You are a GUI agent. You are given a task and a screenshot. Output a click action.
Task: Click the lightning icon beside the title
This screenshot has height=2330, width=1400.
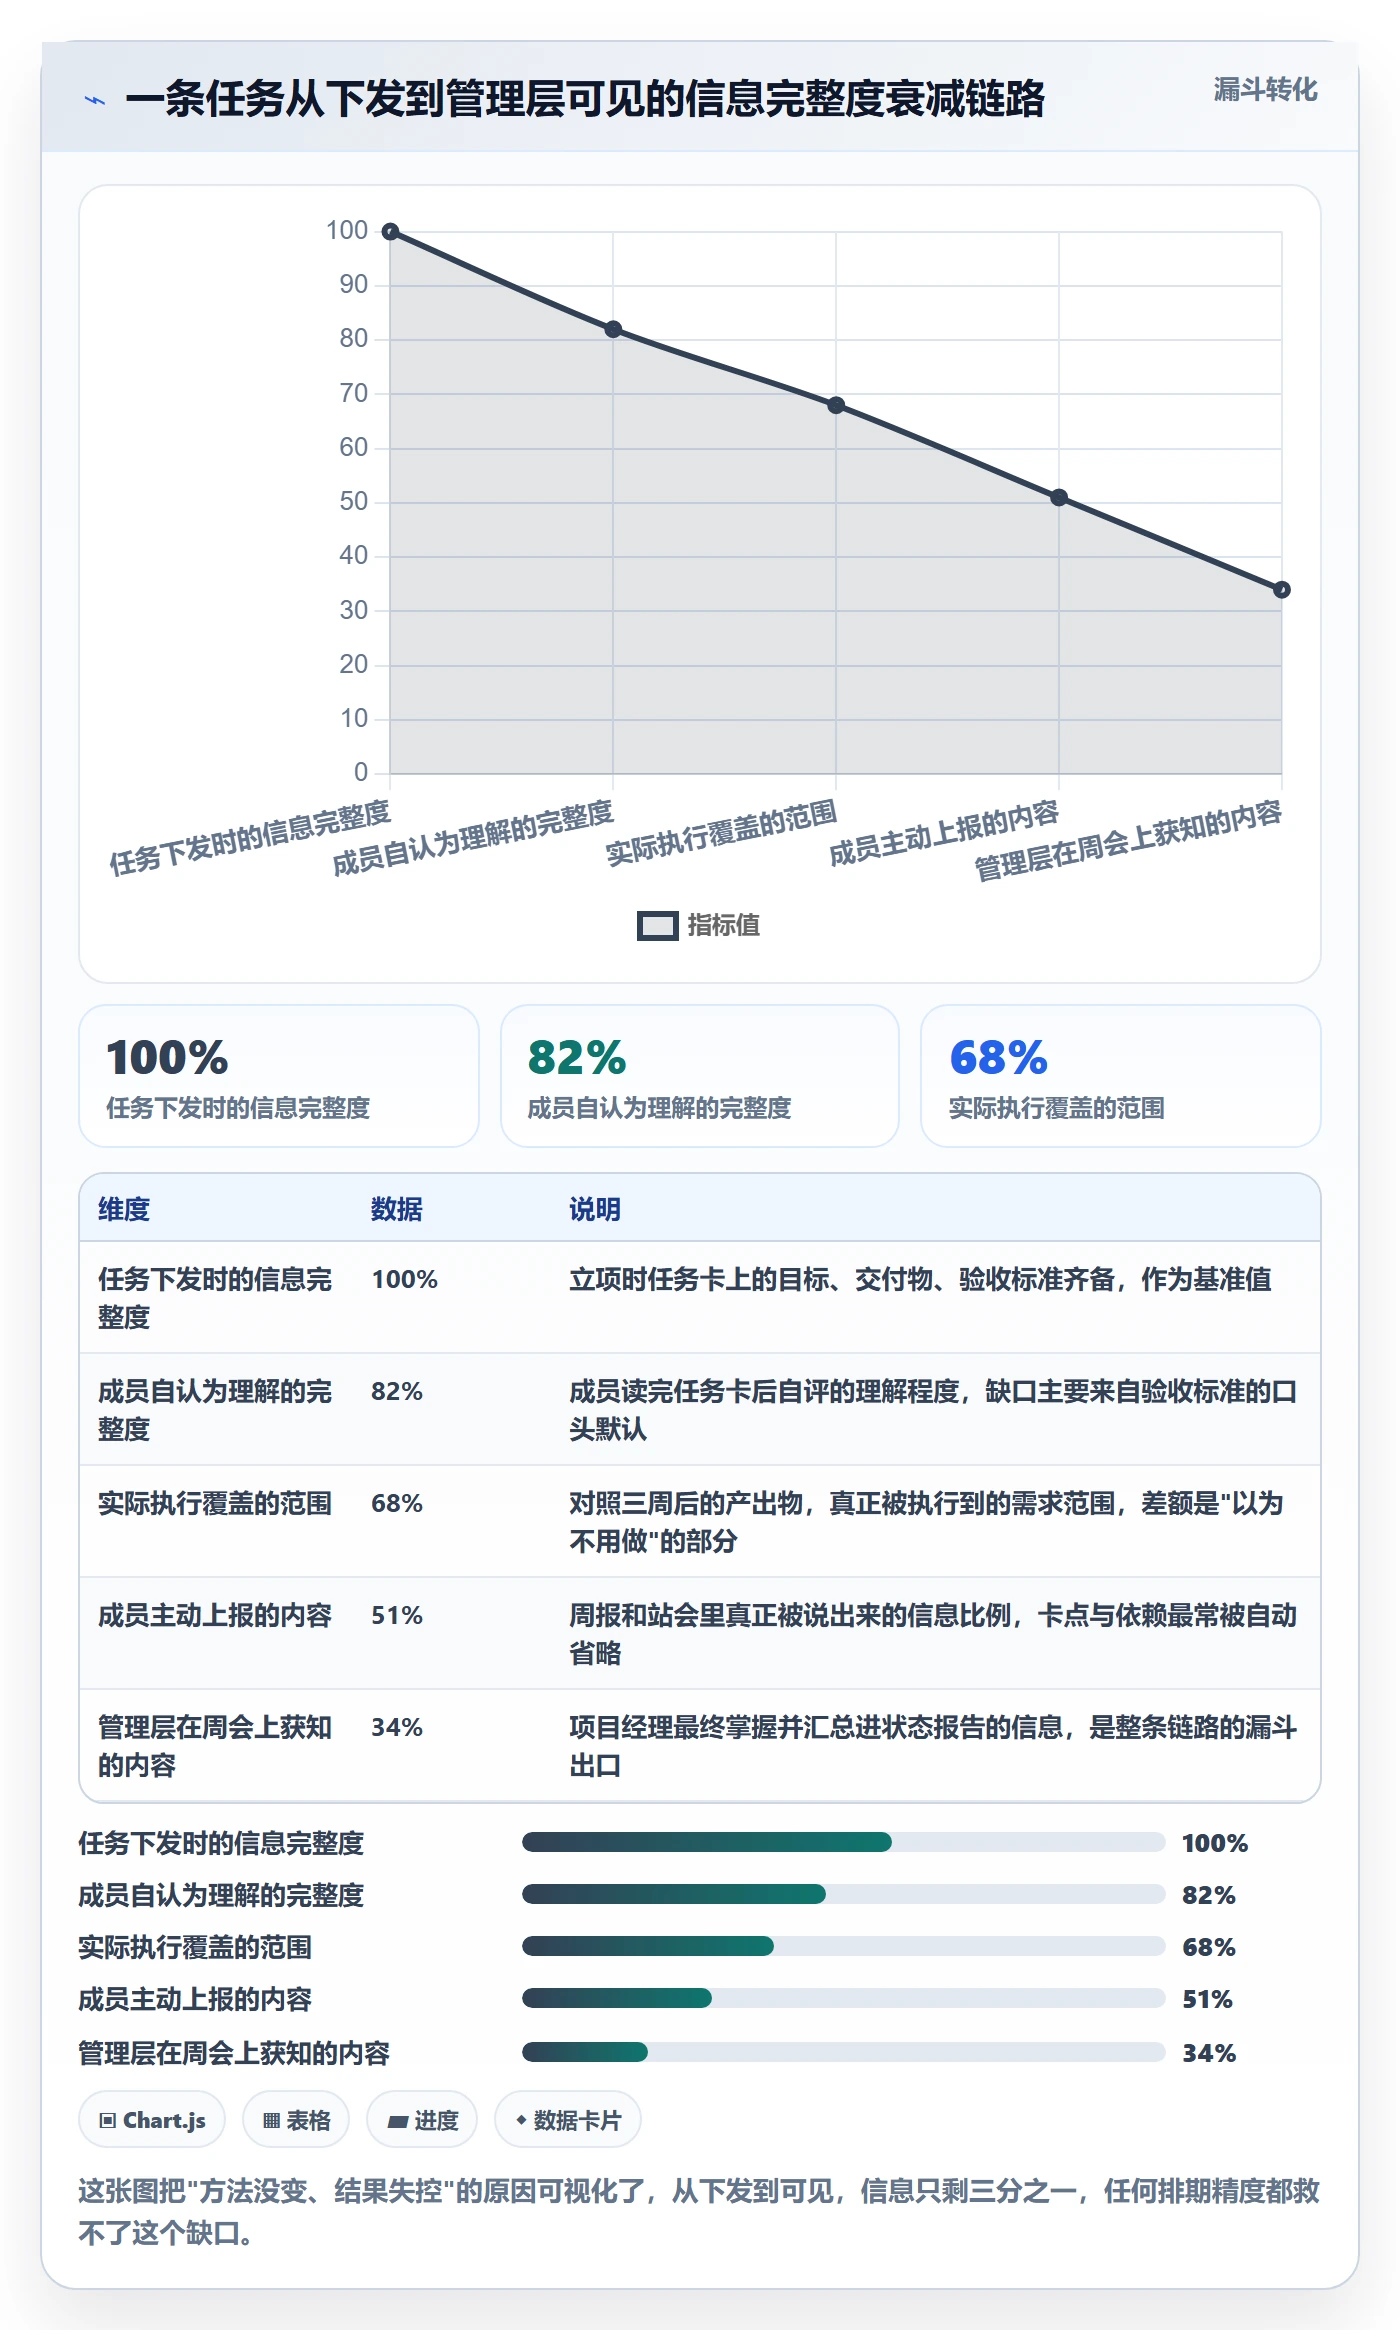(x=94, y=100)
